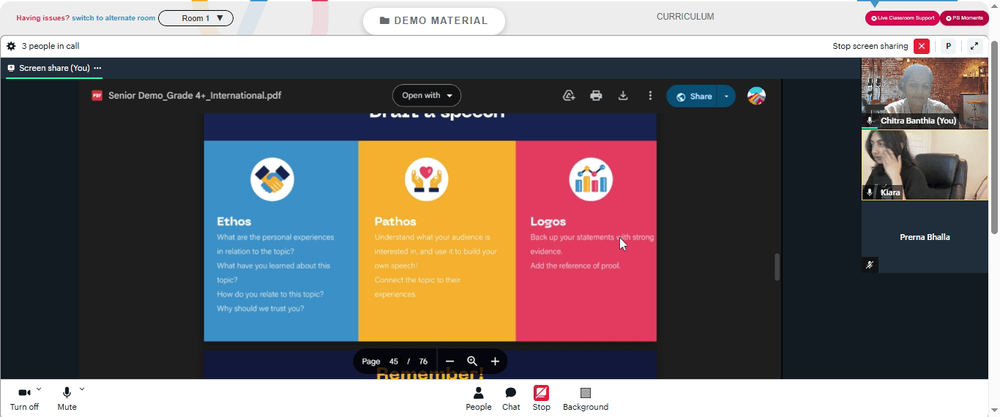The image size is (1000, 417).
Task: Open the DEMO MATERIAL tab
Action: click(434, 20)
